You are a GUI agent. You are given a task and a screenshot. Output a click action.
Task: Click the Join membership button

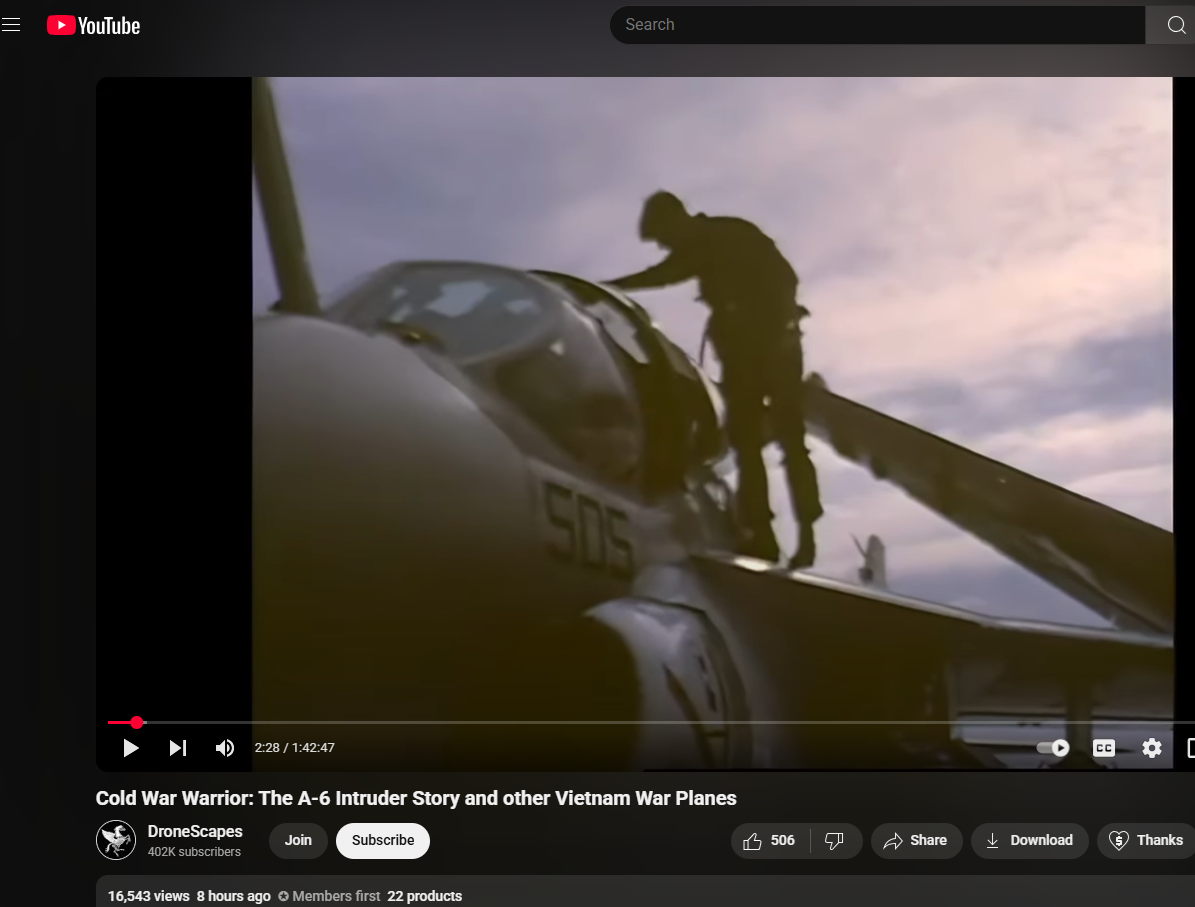(298, 840)
